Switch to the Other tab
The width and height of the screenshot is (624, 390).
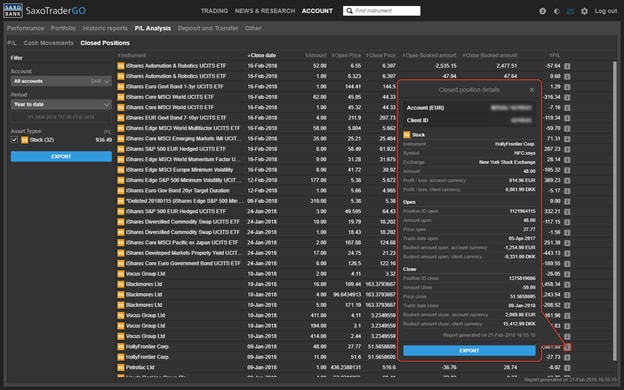click(253, 28)
